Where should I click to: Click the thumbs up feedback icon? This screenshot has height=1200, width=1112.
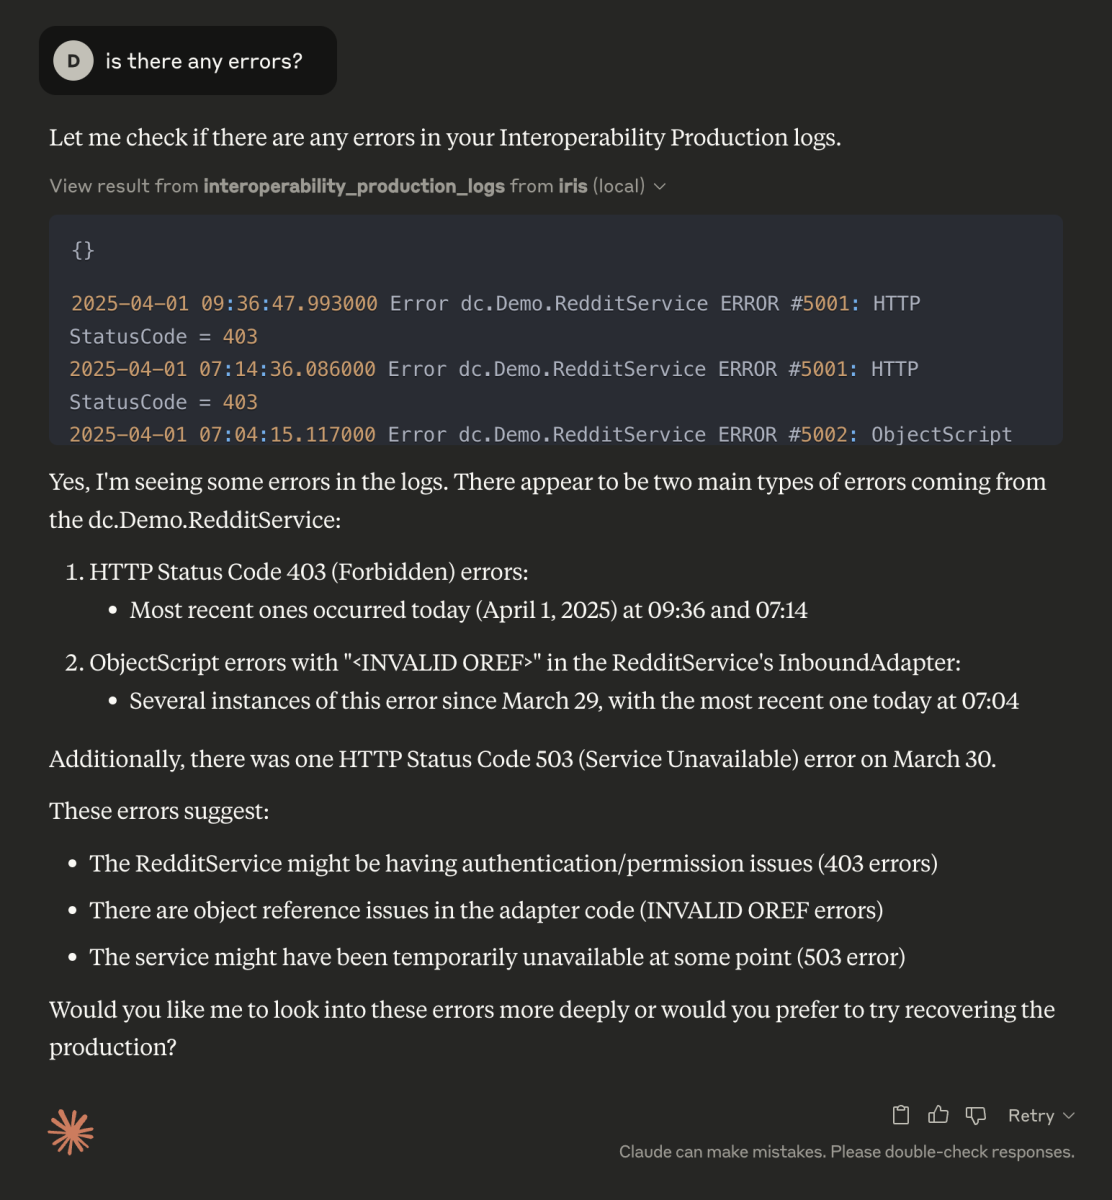tap(938, 1115)
